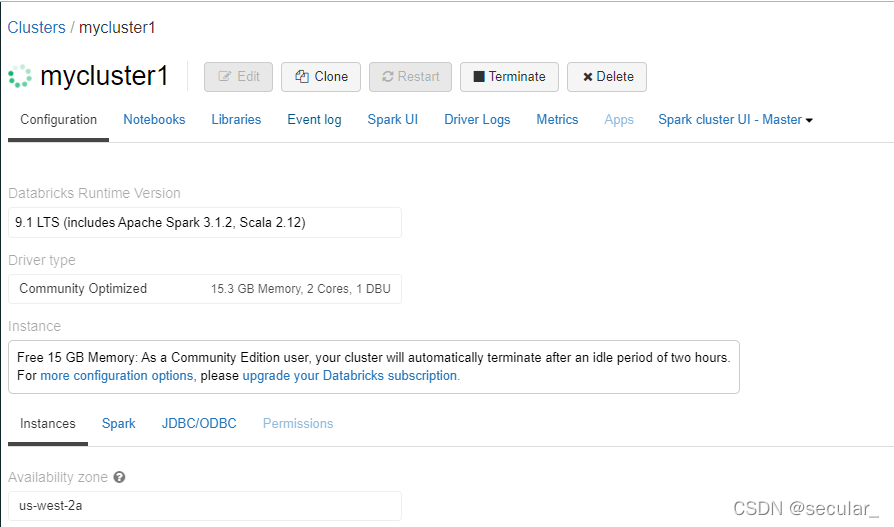Screen dimensions: 894x527
Task: Open the Spark UI tab
Action: coord(393,120)
